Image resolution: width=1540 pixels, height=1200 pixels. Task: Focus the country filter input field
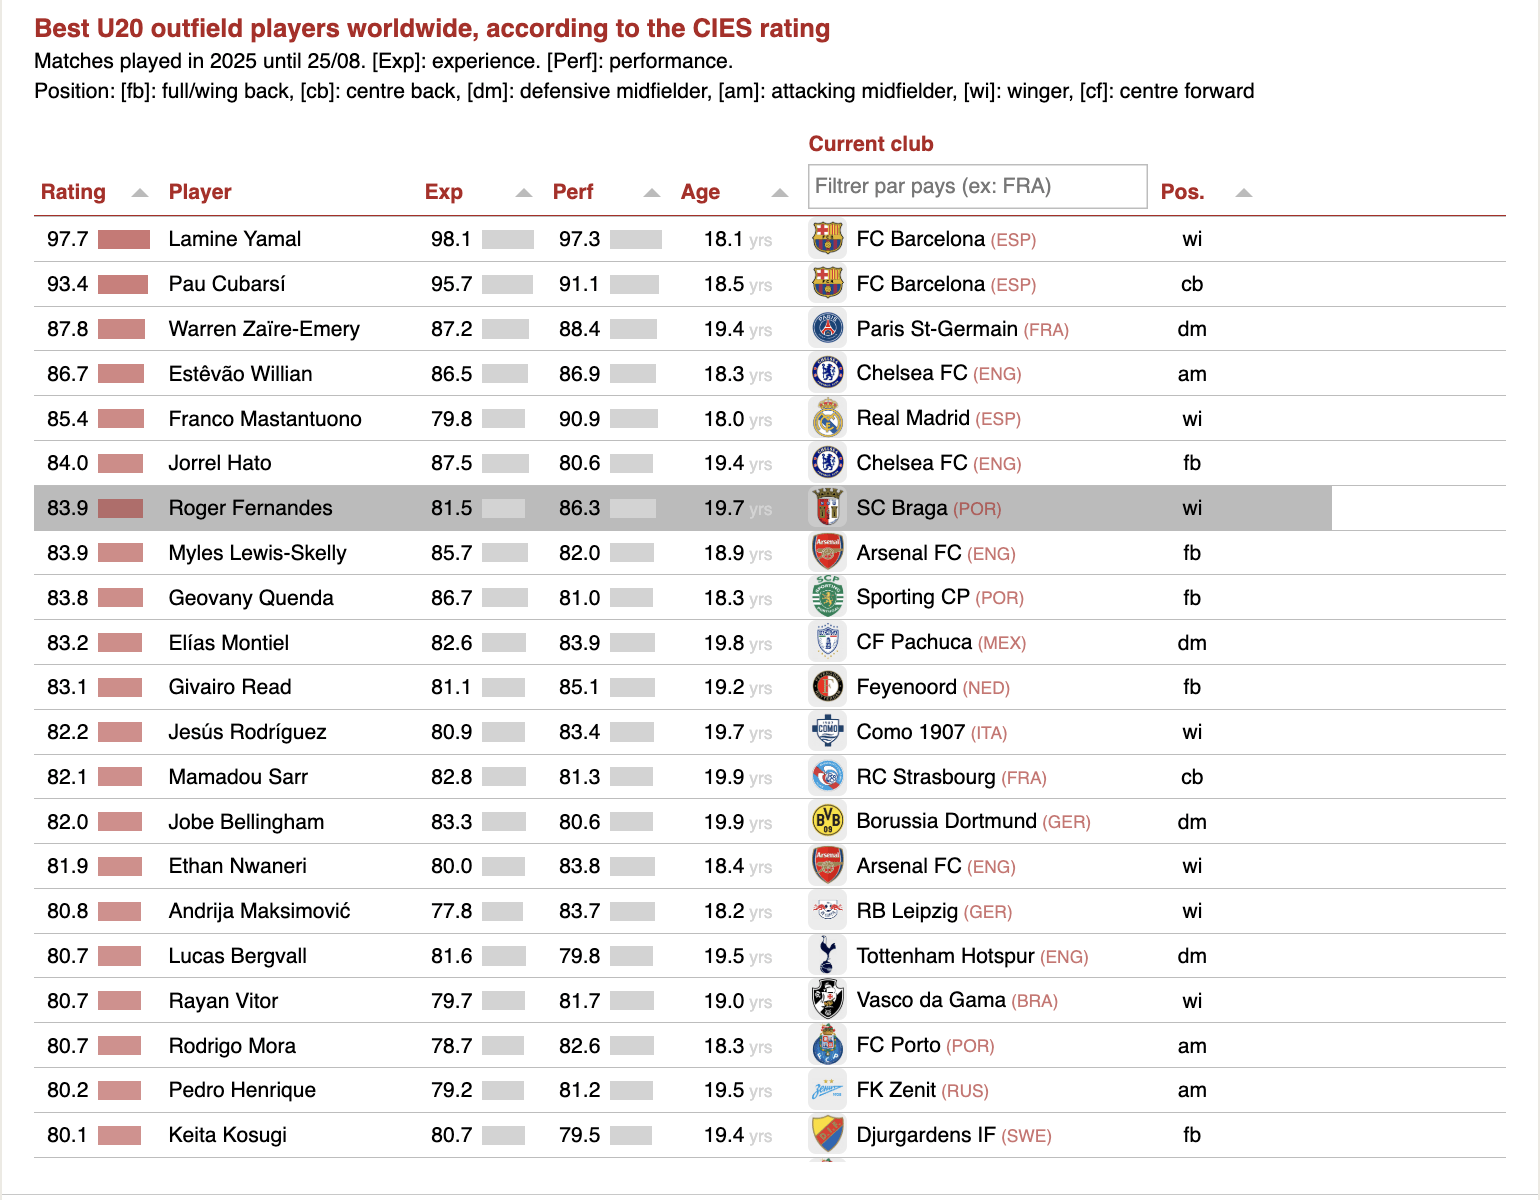click(x=977, y=186)
